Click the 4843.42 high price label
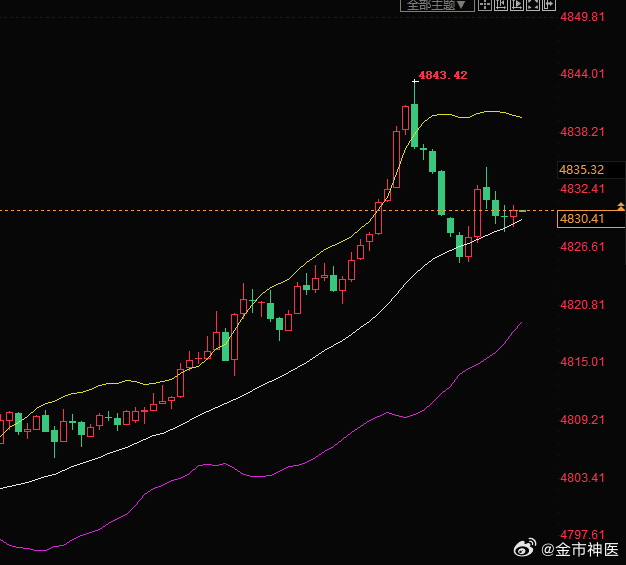Viewport: 626px width, 565px height. [x=443, y=75]
